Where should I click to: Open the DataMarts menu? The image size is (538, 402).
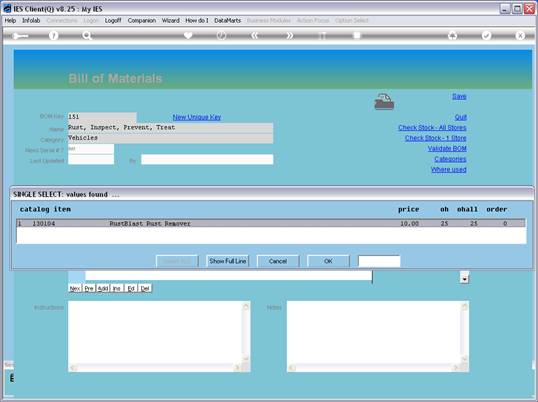pos(227,21)
